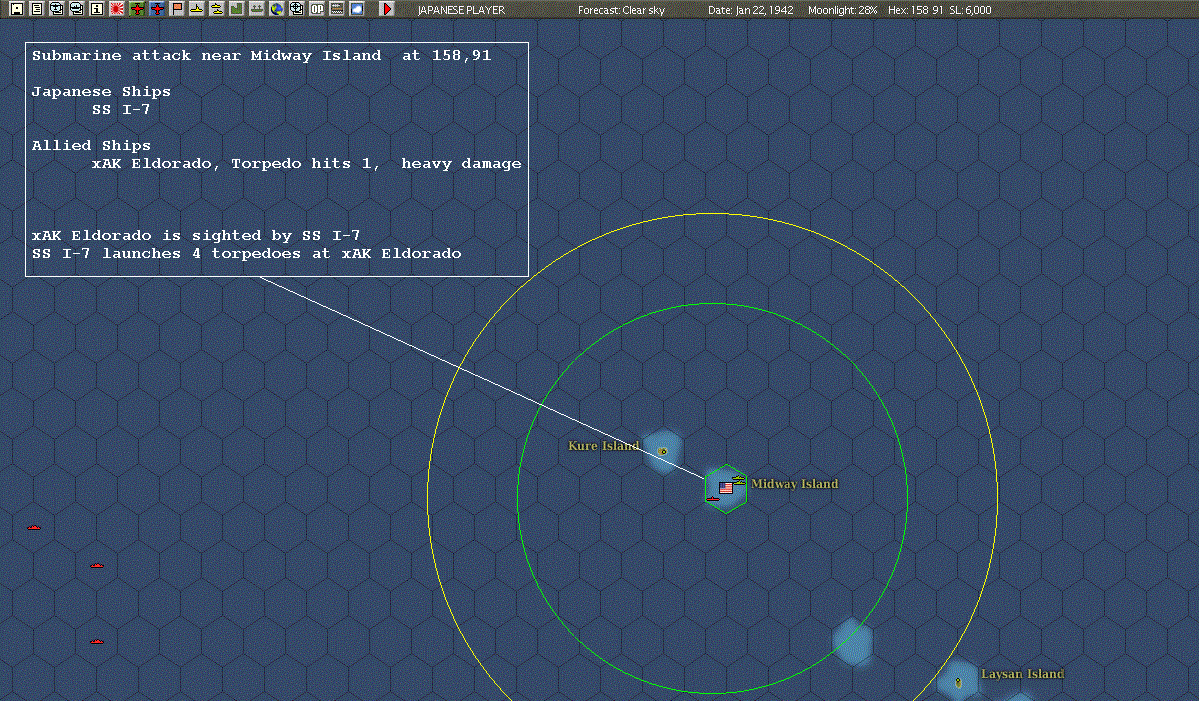Click the 'Japanese Ships' heading in report
This screenshot has height=701, width=1199.
pos(101,92)
